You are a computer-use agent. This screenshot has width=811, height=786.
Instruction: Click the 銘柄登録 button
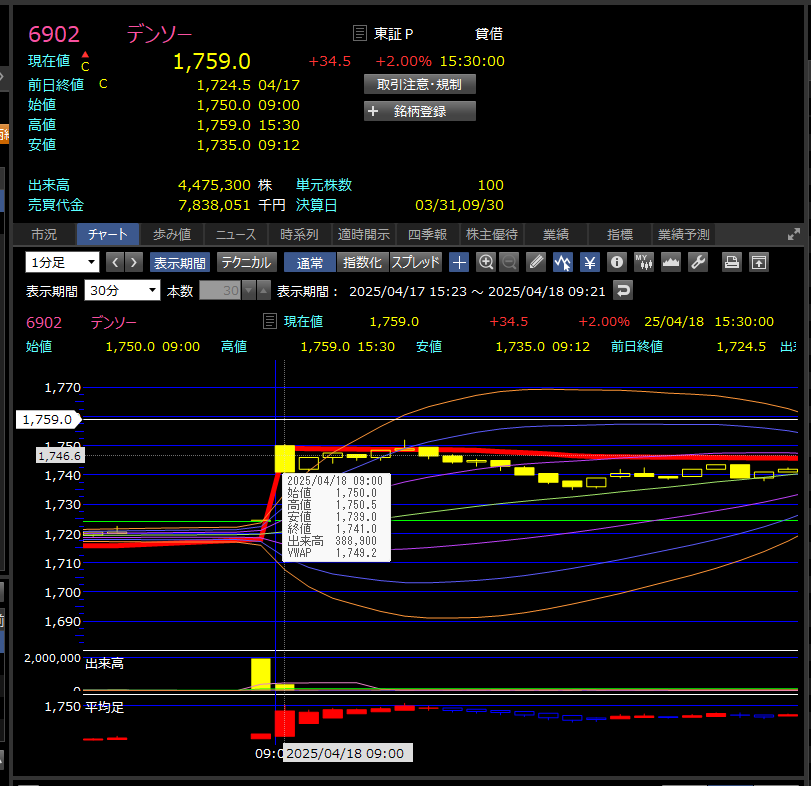coord(419,111)
